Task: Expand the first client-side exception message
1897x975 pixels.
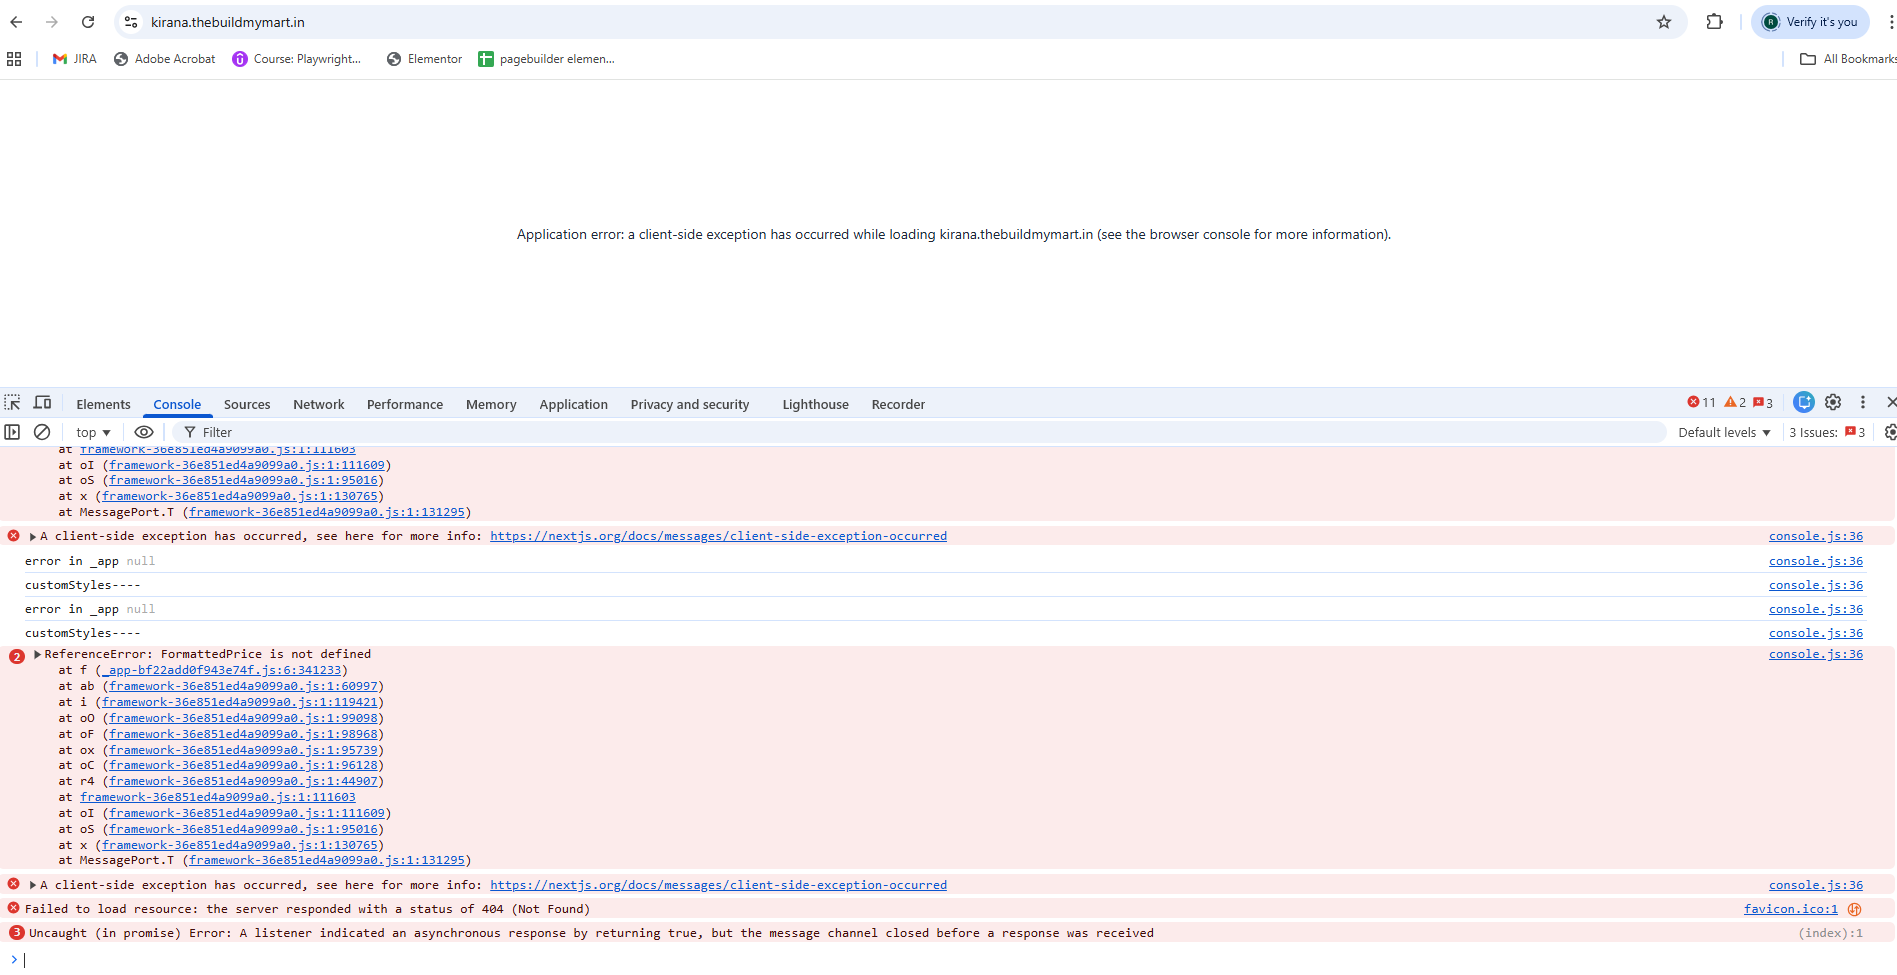Action: (x=33, y=537)
